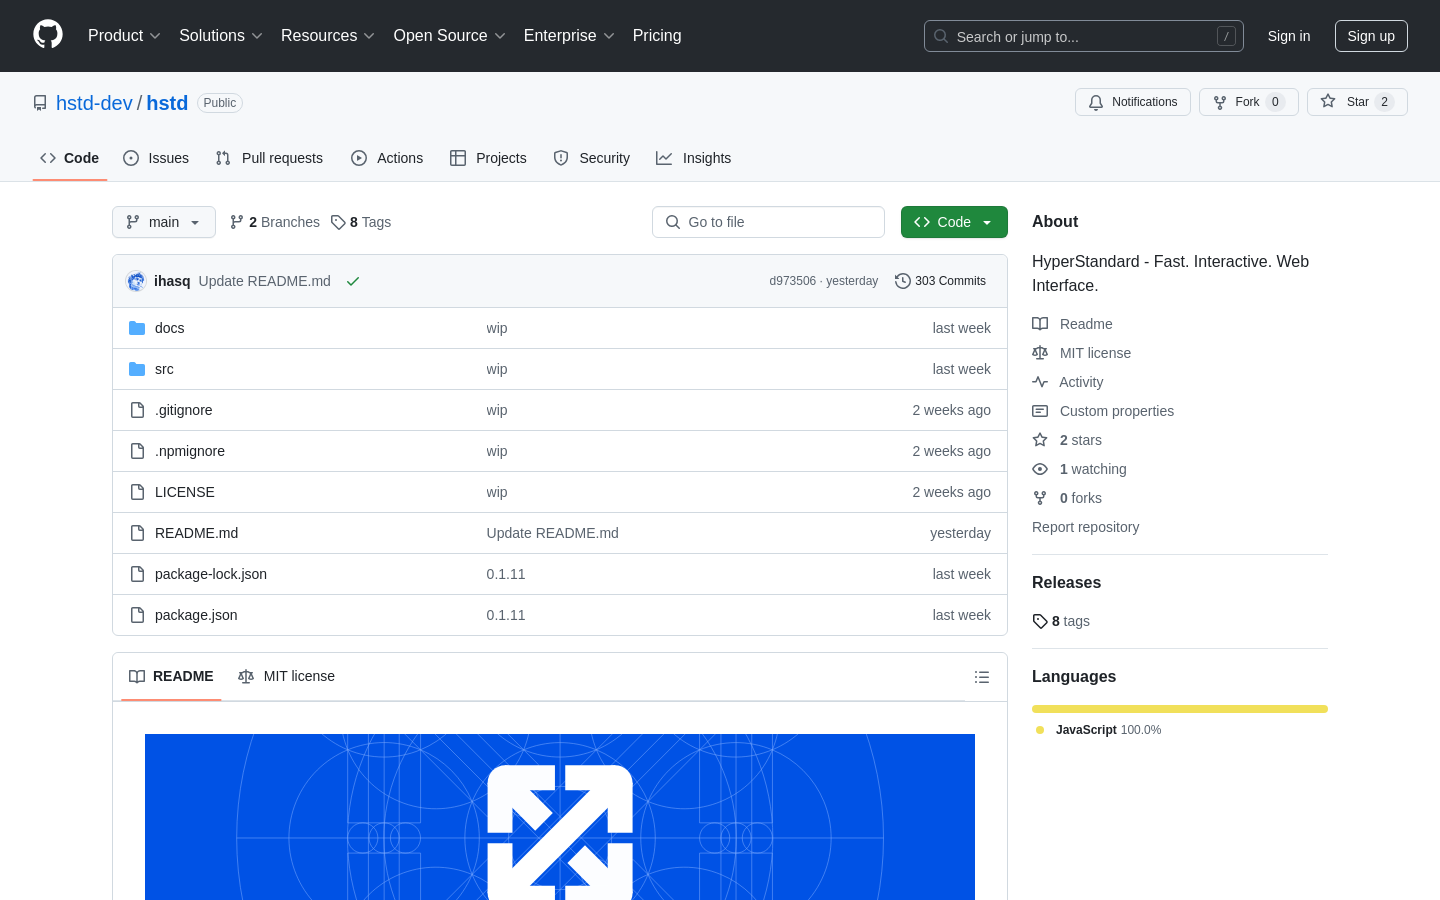
Task: Click the green commit status checkmark
Action: pos(353,281)
